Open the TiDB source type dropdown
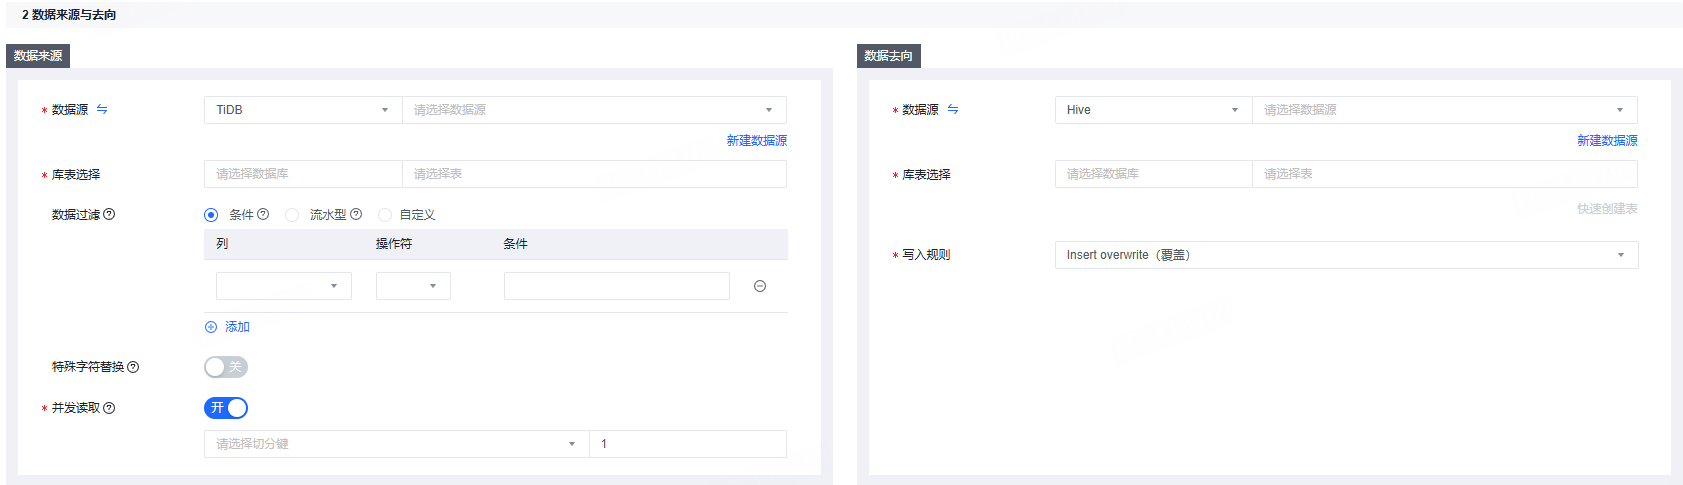The width and height of the screenshot is (1683, 485). click(303, 110)
